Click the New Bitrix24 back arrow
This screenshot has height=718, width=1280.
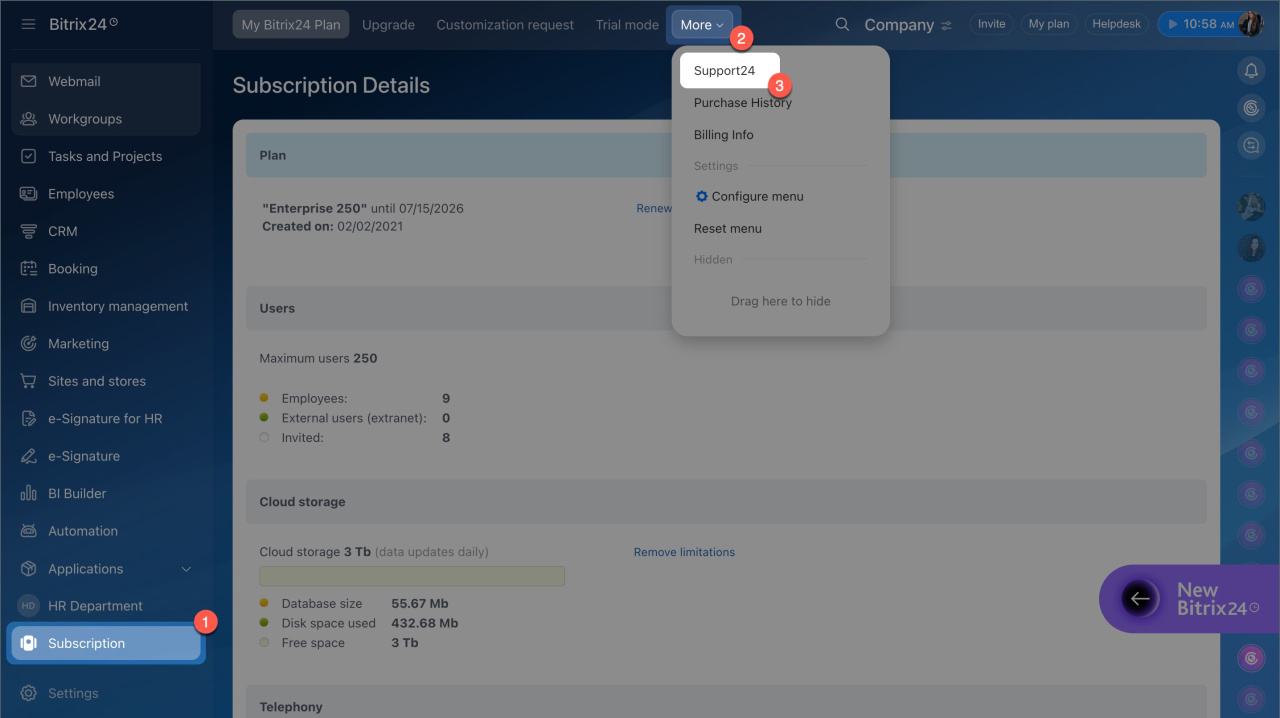pos(1139,599)
